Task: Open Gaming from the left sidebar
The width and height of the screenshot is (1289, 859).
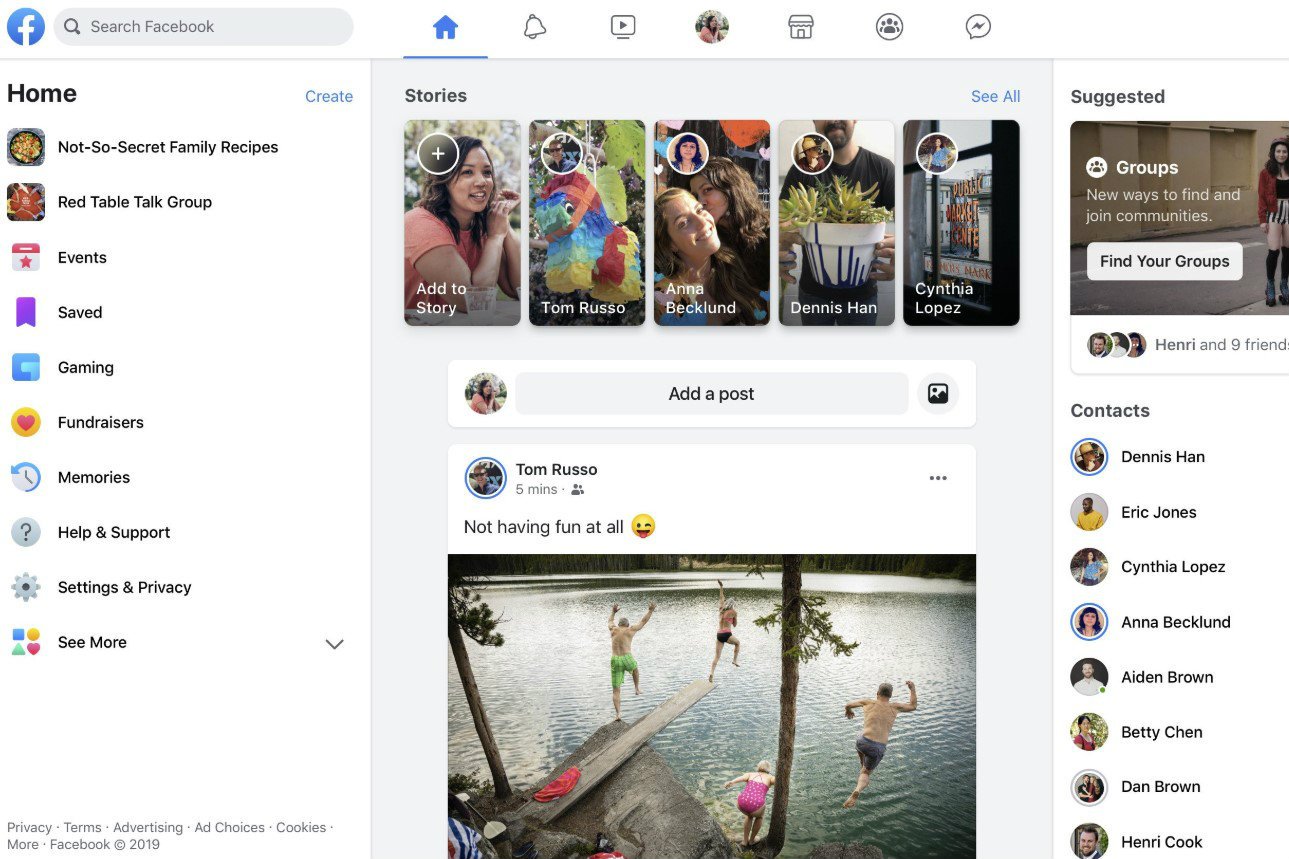Action: click(85, 367)
